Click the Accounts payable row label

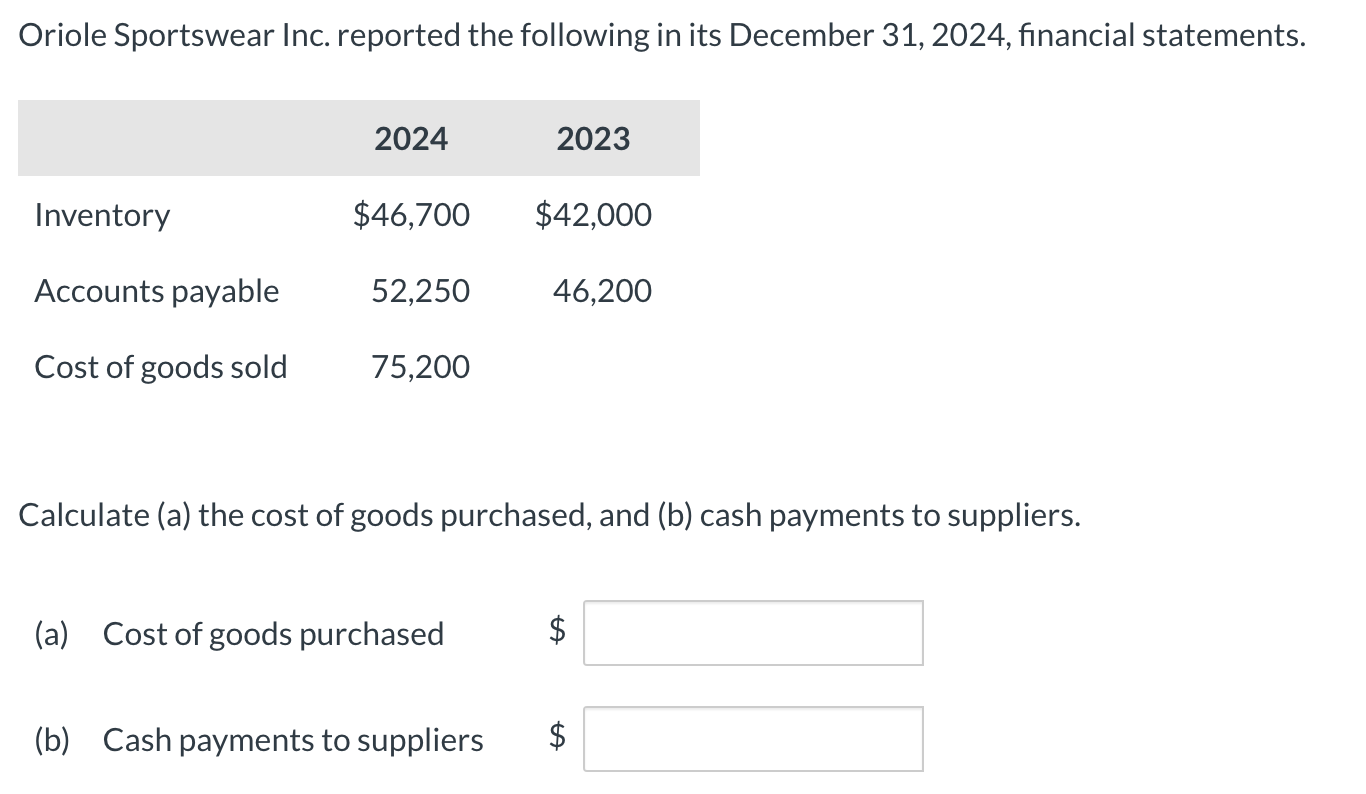pos(157,291)
